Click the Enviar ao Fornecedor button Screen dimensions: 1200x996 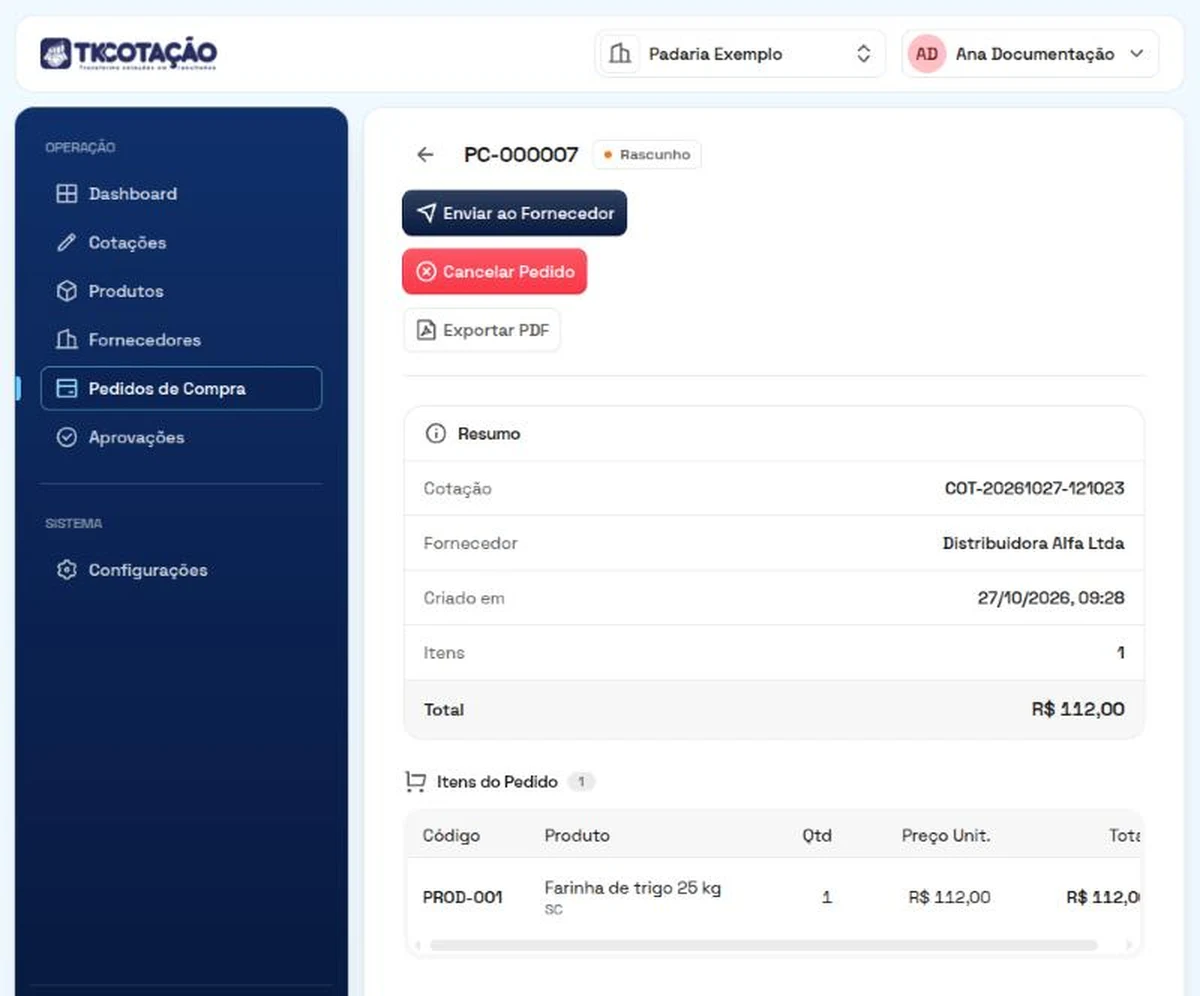click(x=514, y=213)
